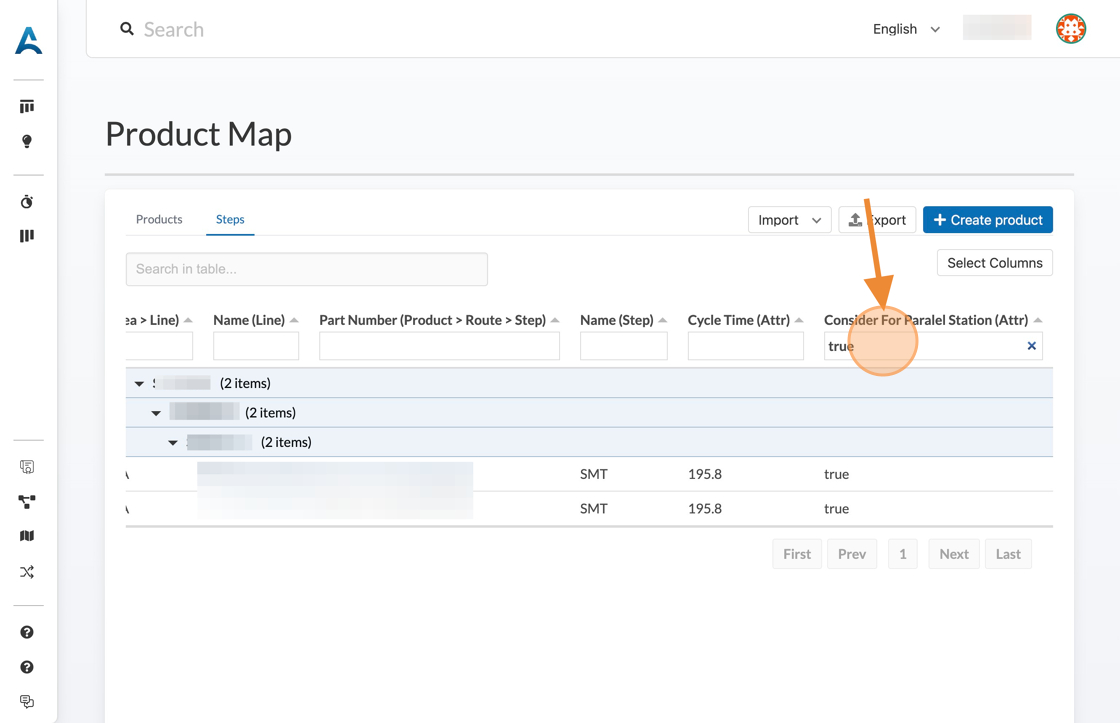Click the blue A logo in sidebar
1120x723 pixels.
(28, 40)
